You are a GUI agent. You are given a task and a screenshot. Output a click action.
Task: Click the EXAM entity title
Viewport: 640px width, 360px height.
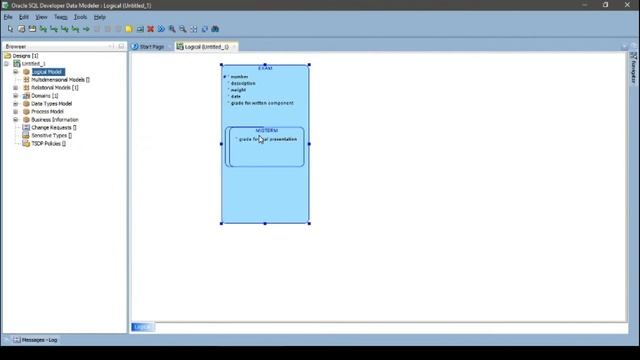265,68
